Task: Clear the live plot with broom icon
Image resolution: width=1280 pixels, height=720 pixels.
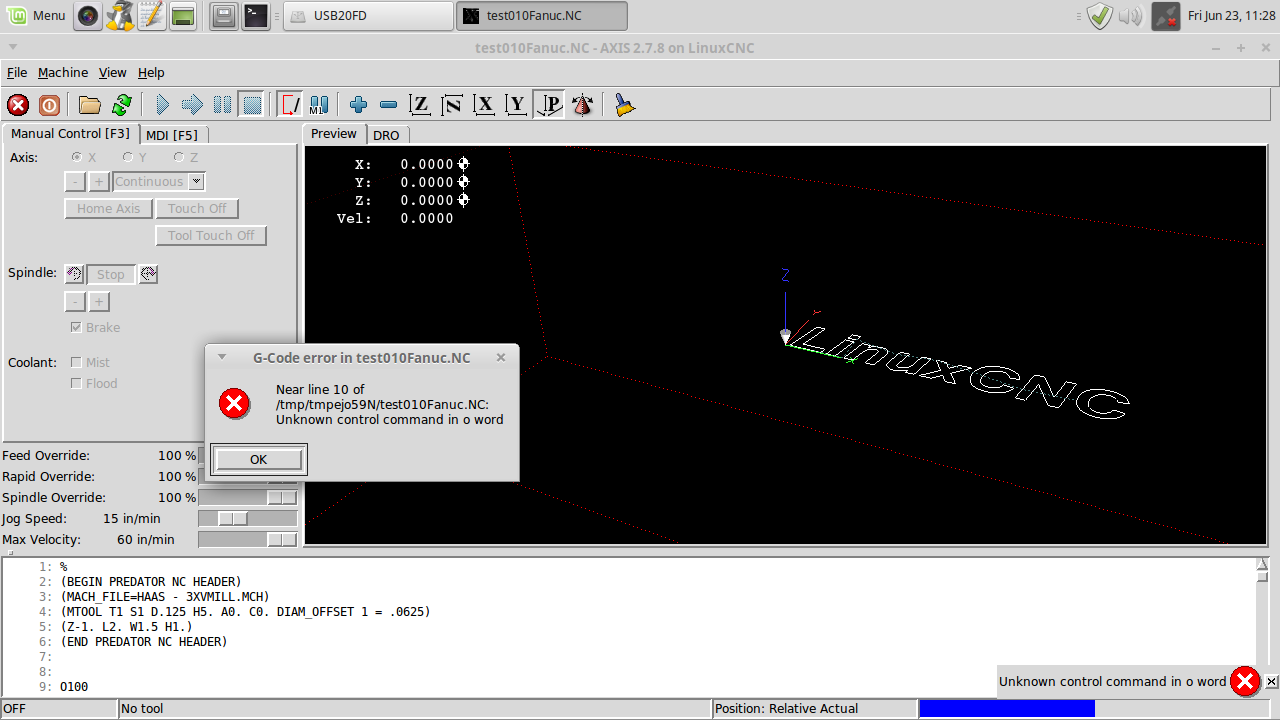Action: coord(625,105)
